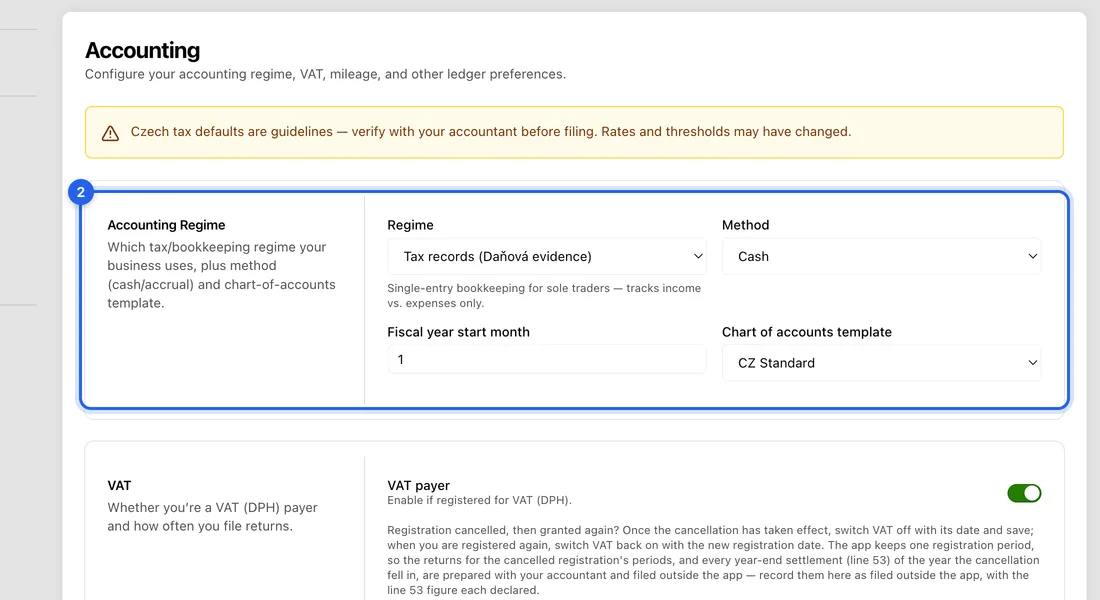Viewport: 1100px width, 600px height.
Task: Open the Chart of accounts template dropdown
Action: click(x=881, y=363)
